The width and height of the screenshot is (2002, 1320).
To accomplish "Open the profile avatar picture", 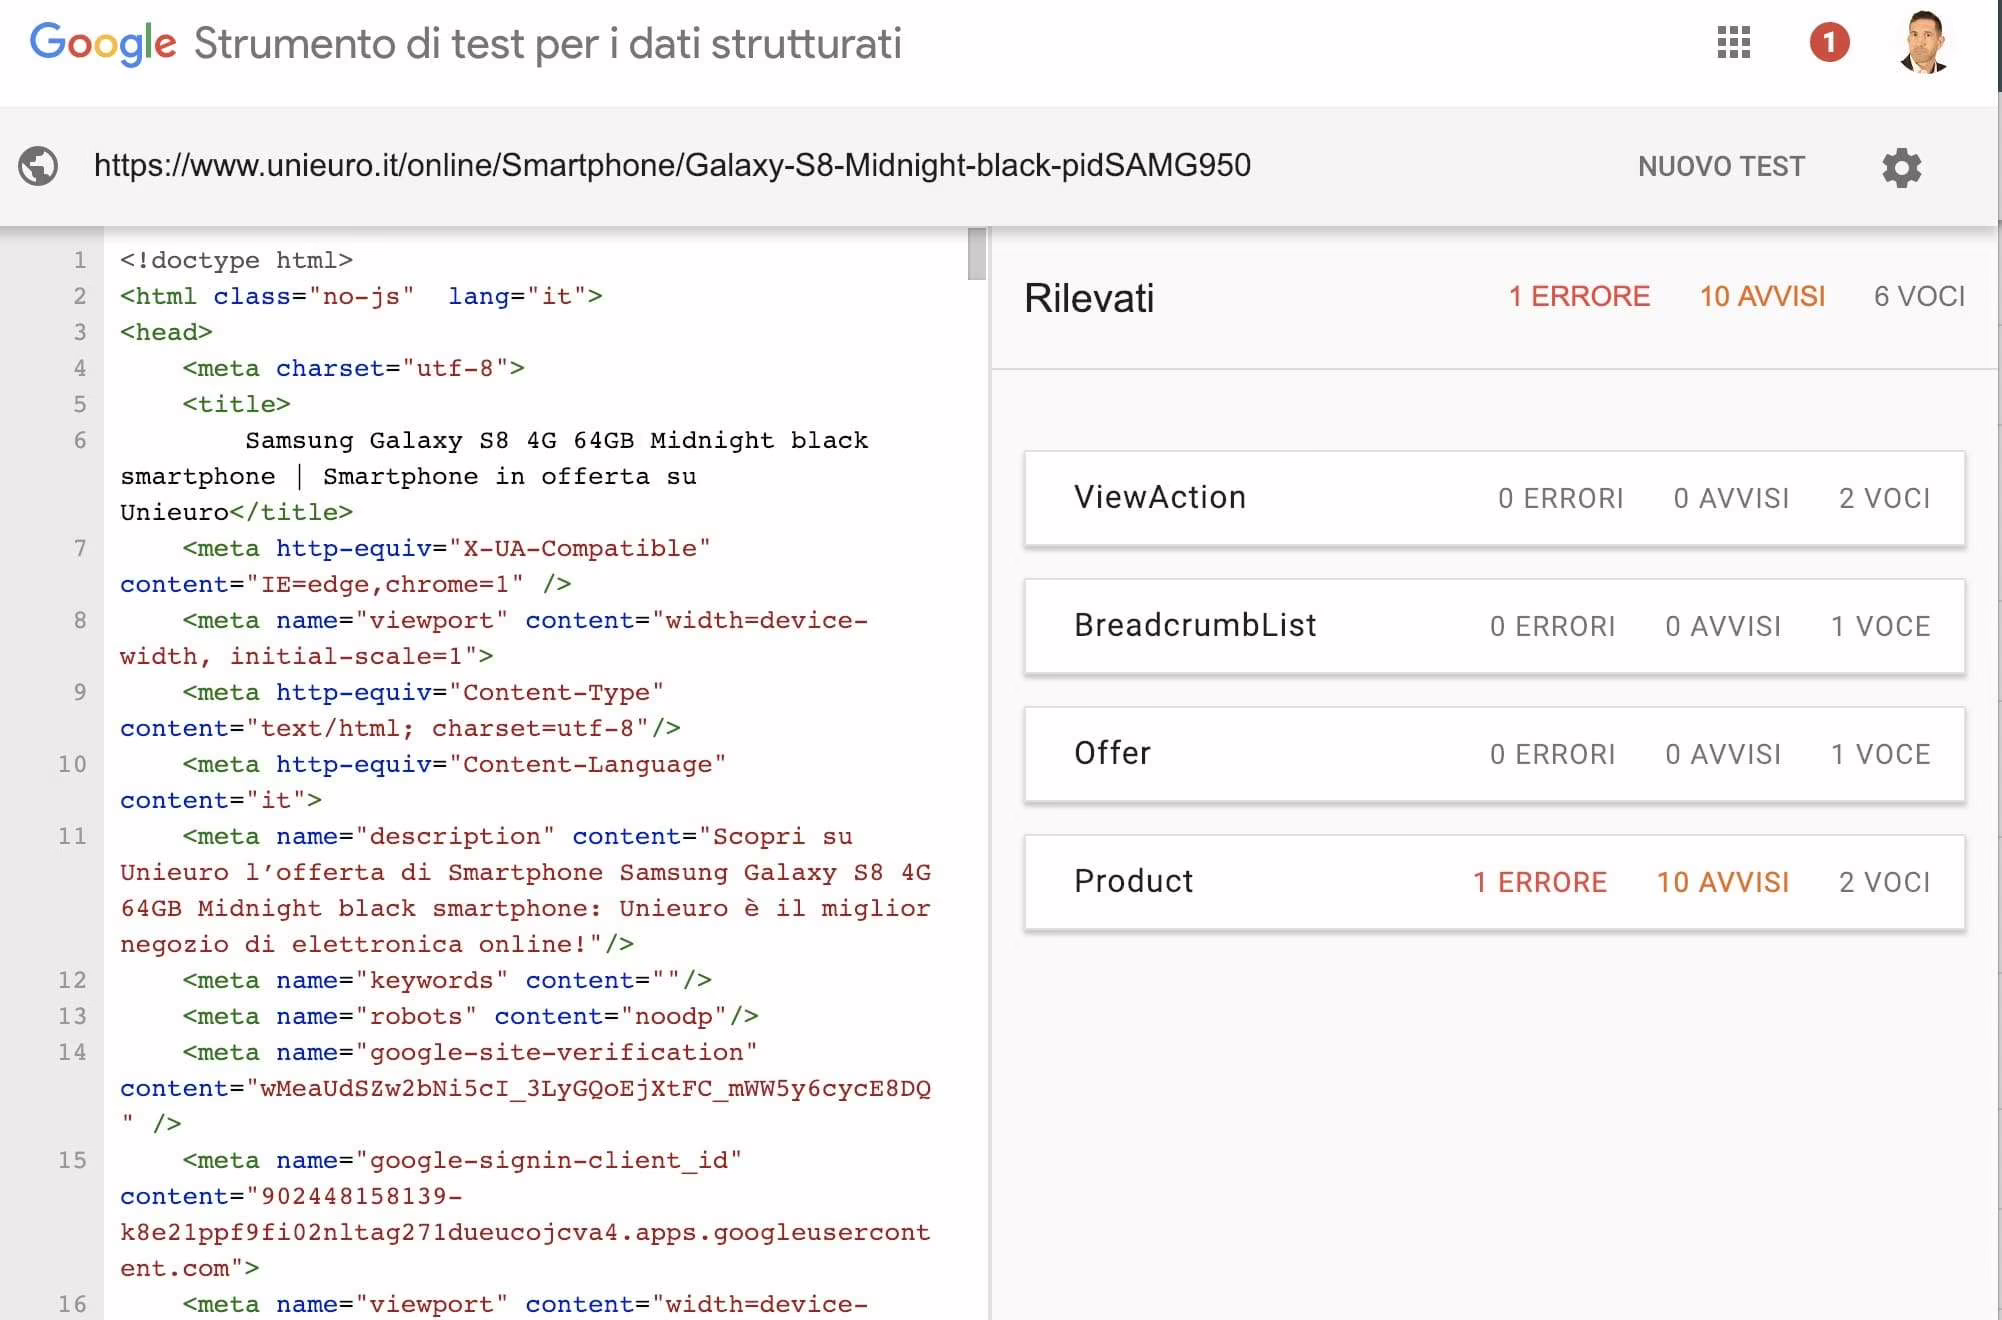I will pyautogui.click(x=1925, y=43).
